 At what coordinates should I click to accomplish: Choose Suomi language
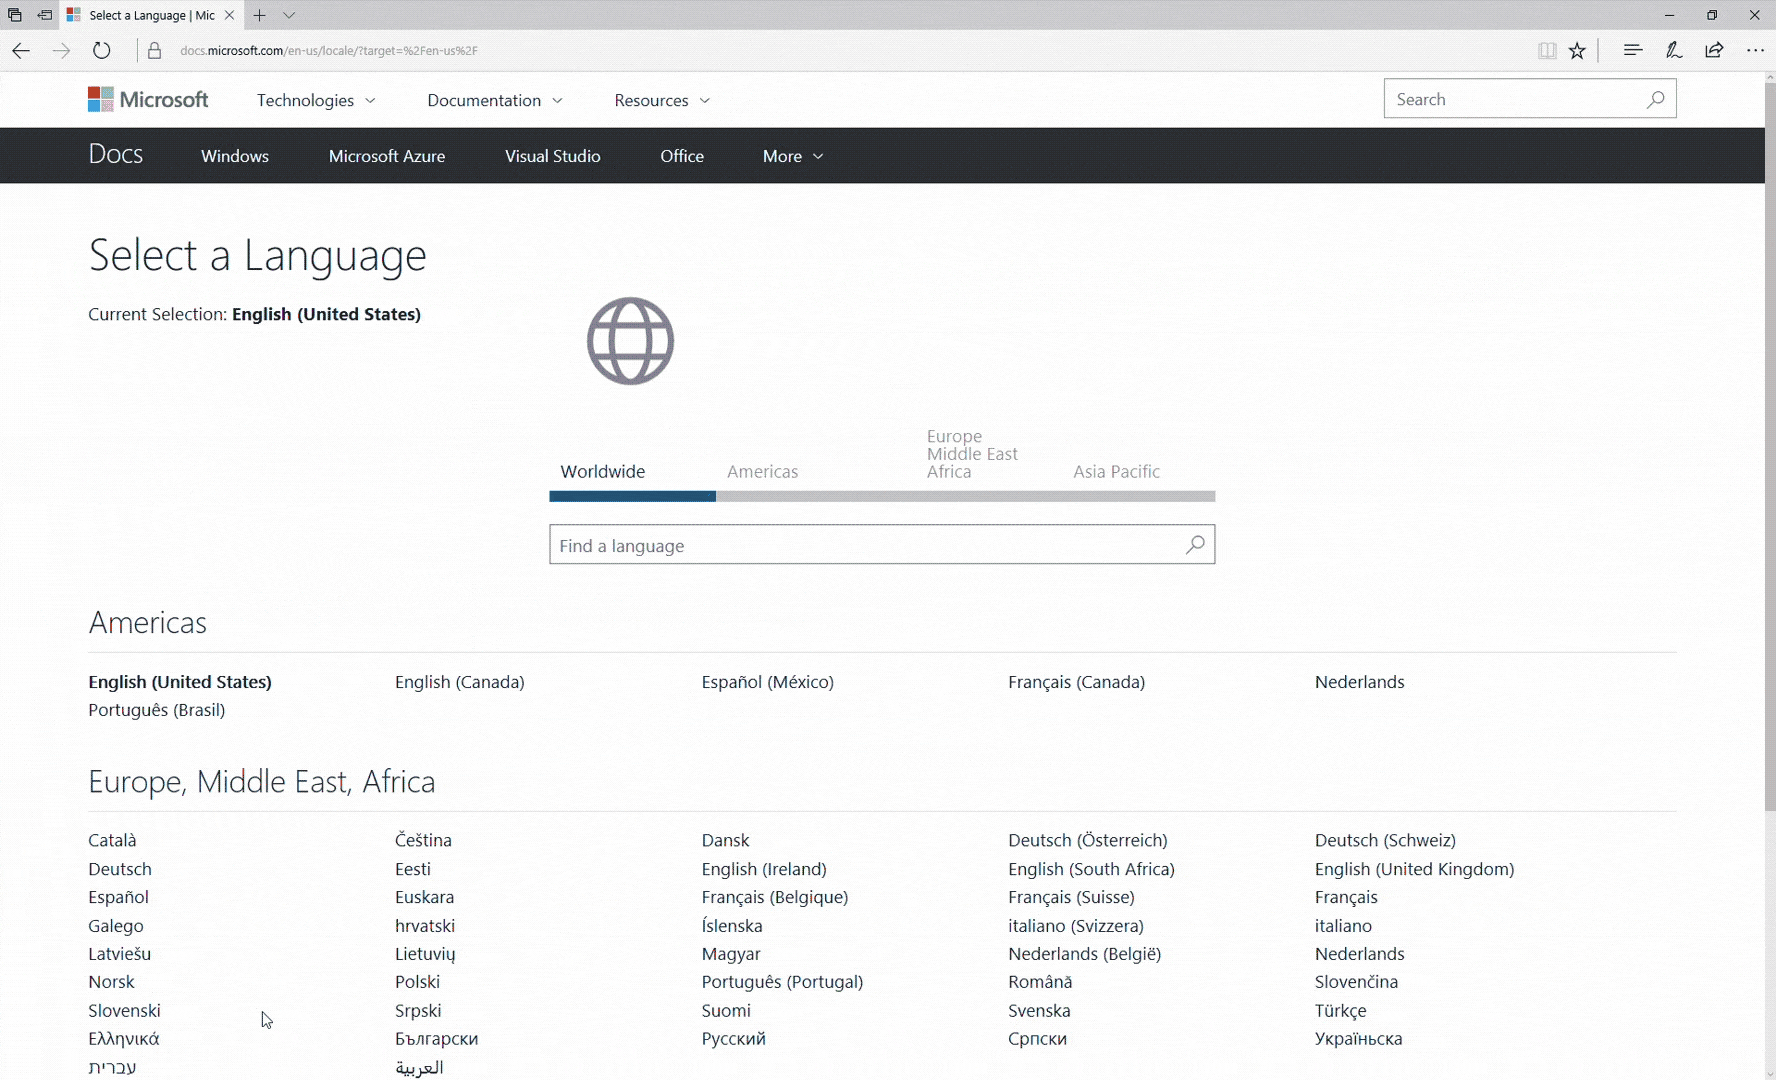(x=726, y=1011)
